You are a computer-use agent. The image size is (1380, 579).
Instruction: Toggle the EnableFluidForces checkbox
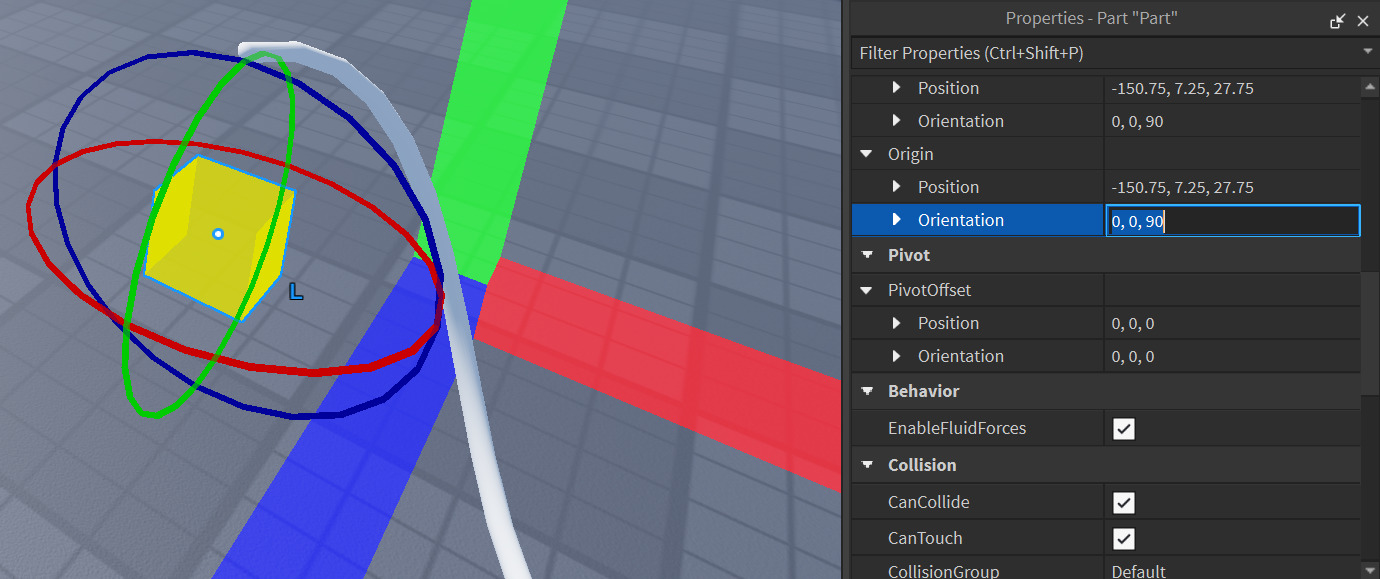click(1124, 429)
